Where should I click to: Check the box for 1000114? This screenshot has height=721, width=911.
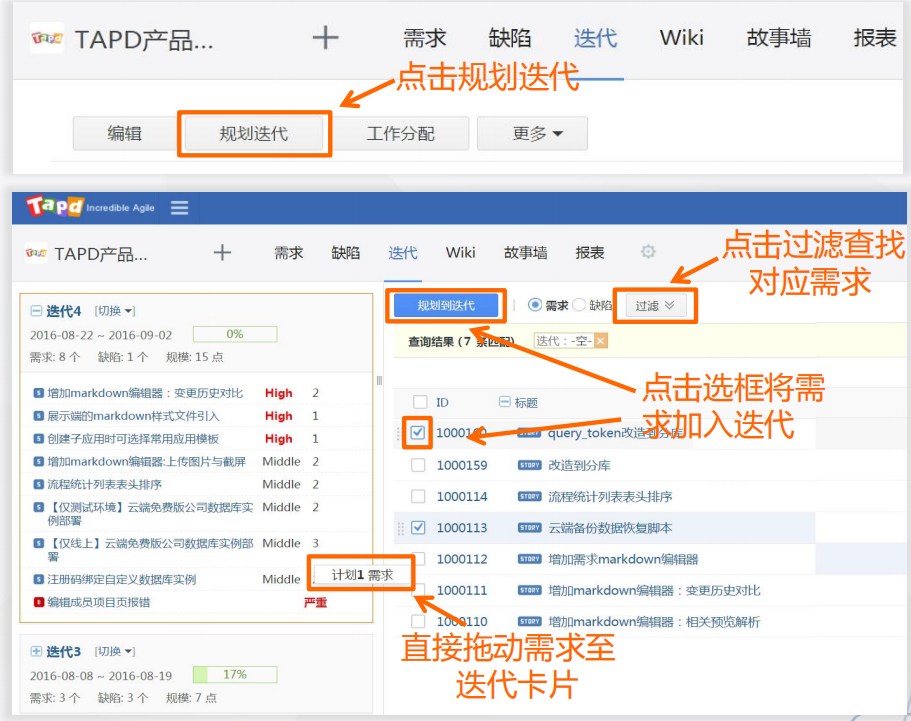(x=418, y=496)
